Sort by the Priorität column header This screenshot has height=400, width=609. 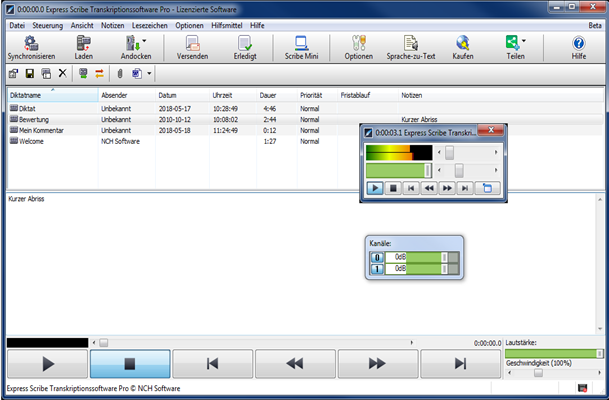coord(317,95)
